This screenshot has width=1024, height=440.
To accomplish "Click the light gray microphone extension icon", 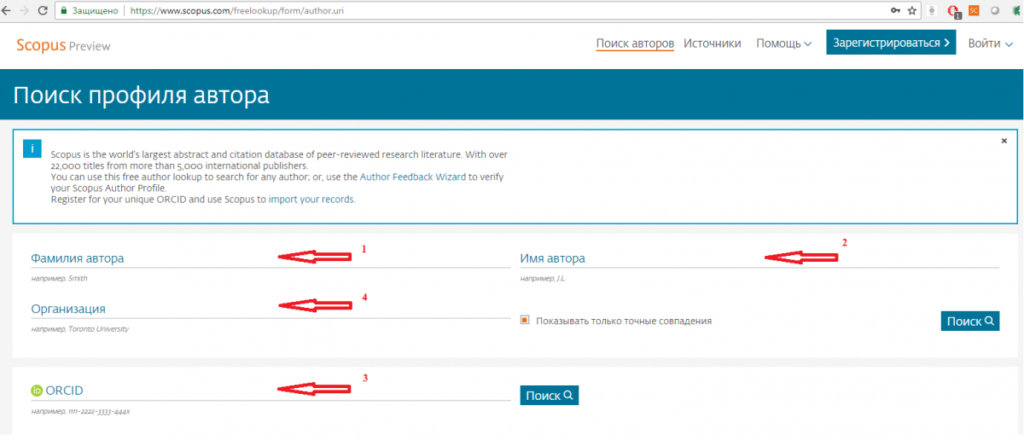I will 933,10.
